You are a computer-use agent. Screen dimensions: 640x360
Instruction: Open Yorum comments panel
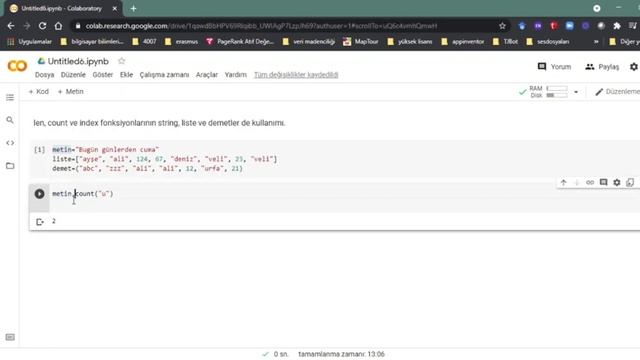coord(554,67)
